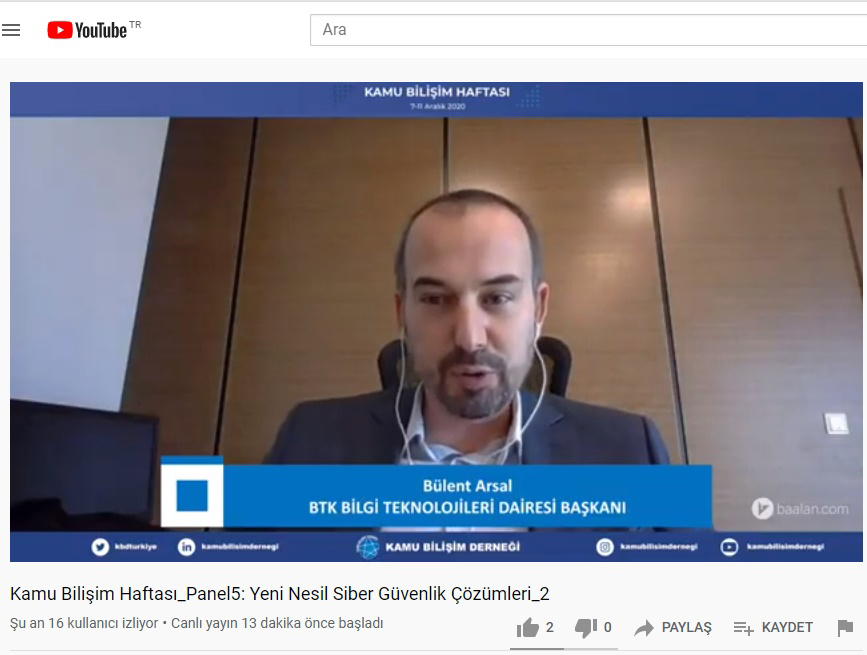The image size is (867, 655).
Task: Select the video title 'Kamu Bilişim Haftası_Panel5'
Action: tap(280, 594)
